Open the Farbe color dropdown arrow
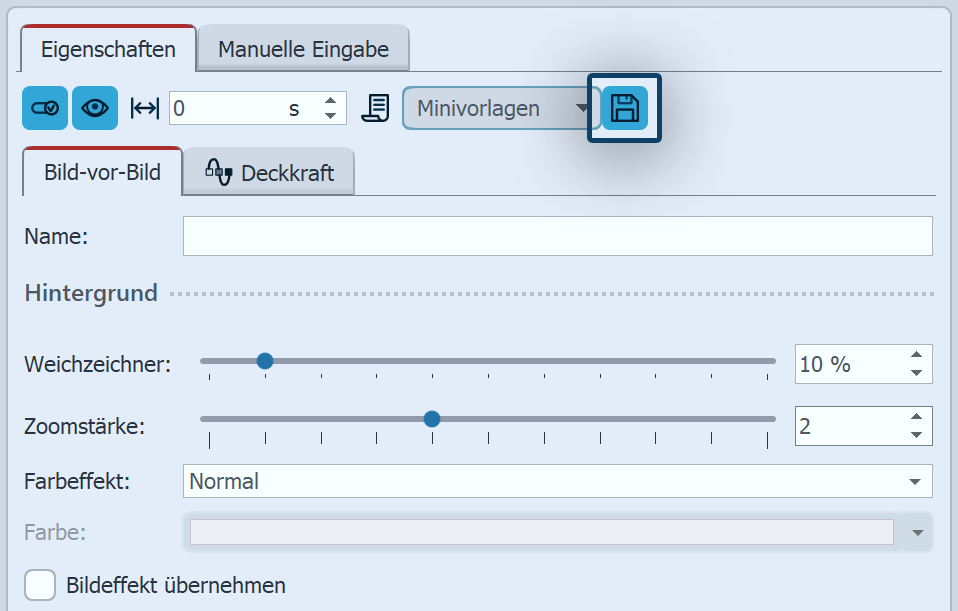 917,532
